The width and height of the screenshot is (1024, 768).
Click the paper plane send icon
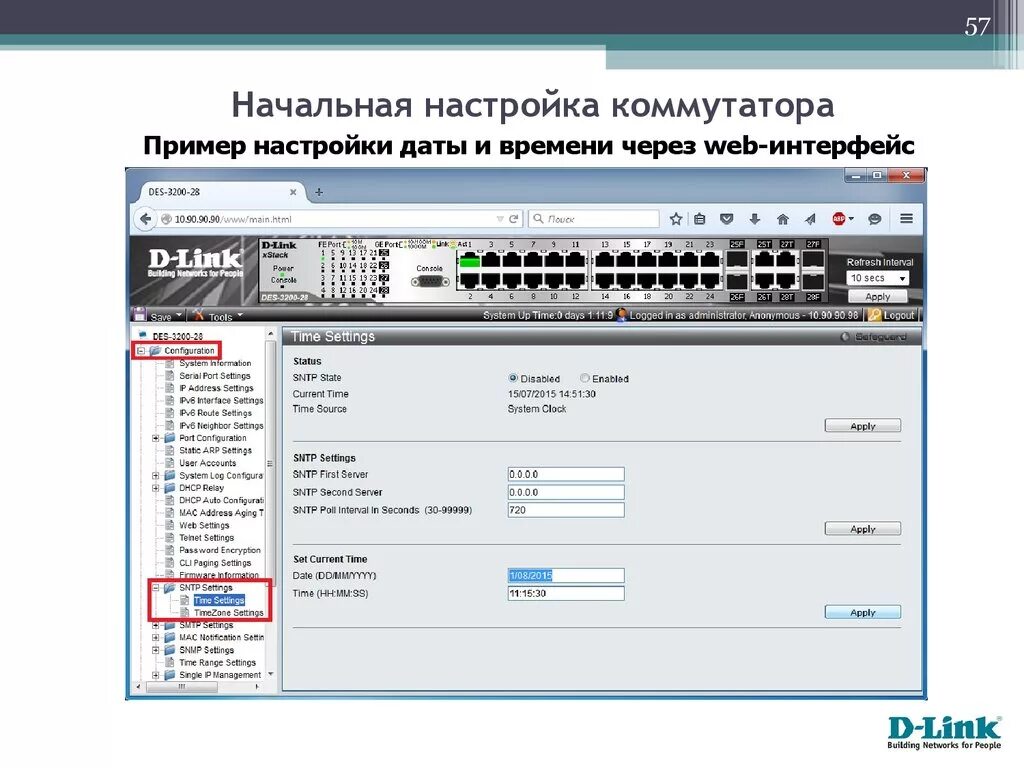coord(810,219)
